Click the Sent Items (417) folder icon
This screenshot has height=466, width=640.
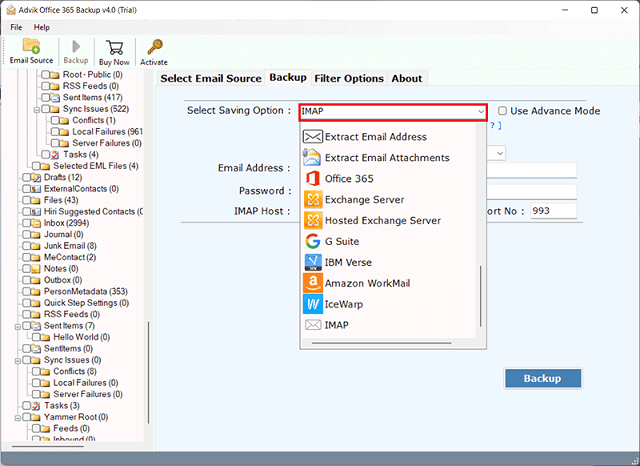point(55,97)
